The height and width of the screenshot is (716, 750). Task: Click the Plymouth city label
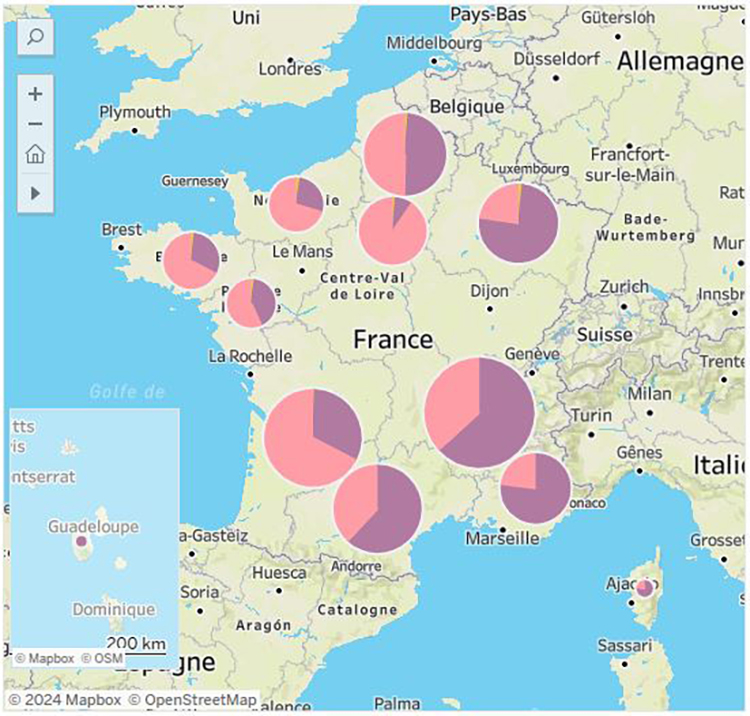(135, 113)
